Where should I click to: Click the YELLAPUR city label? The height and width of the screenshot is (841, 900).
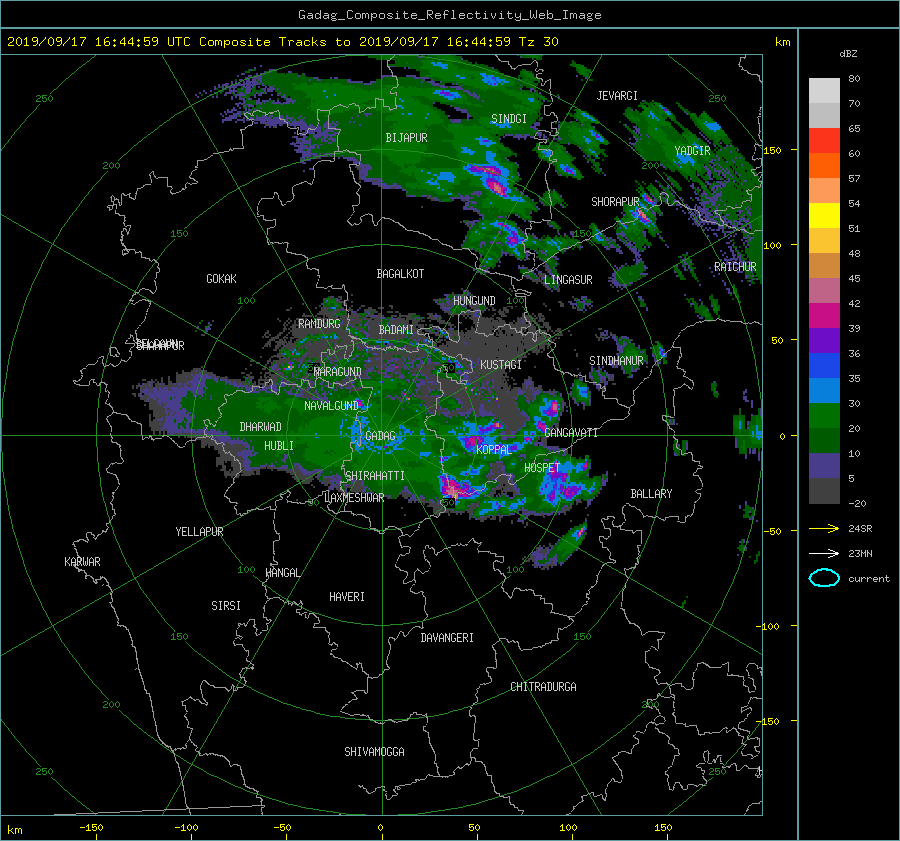point(199,532)
